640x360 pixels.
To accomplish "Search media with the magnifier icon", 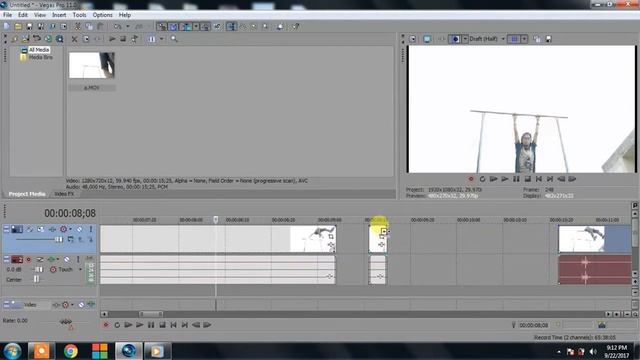I will pyautogui.click(x=174, y=39).
